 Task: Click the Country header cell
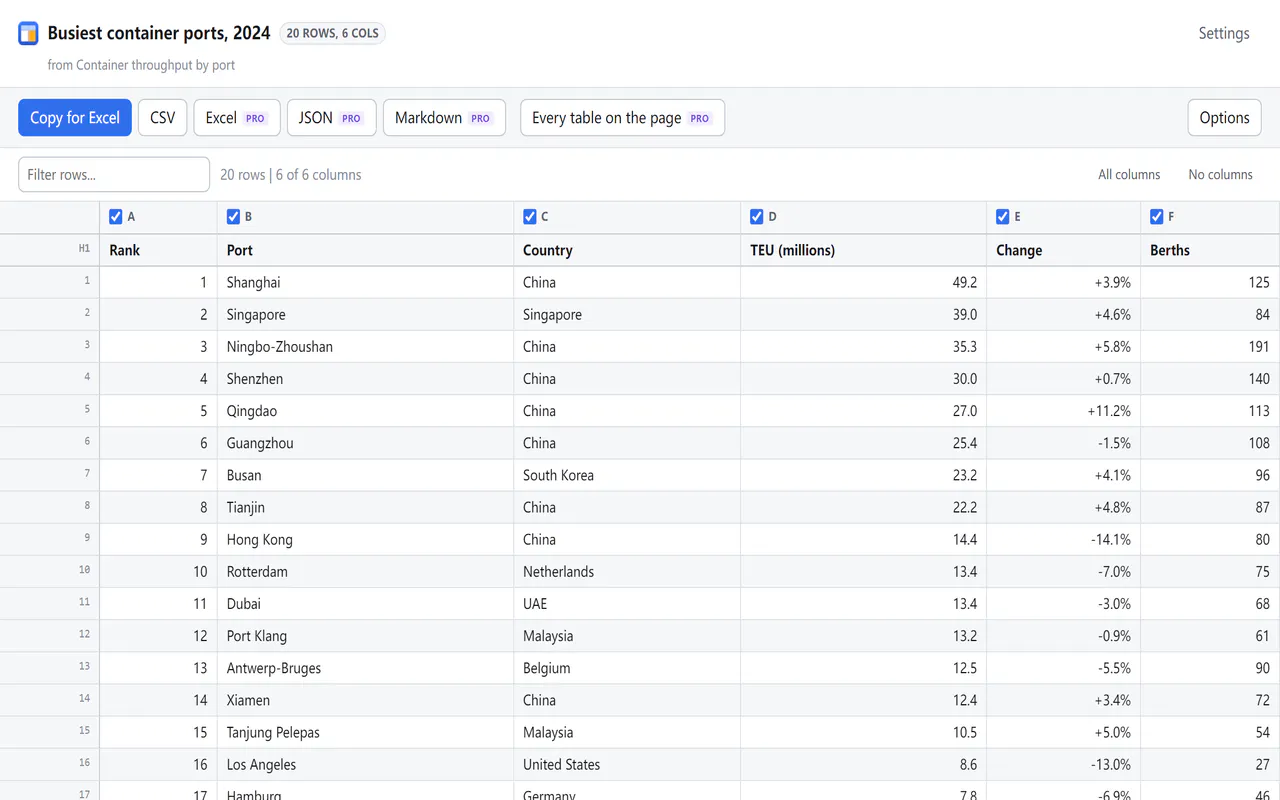627,250
